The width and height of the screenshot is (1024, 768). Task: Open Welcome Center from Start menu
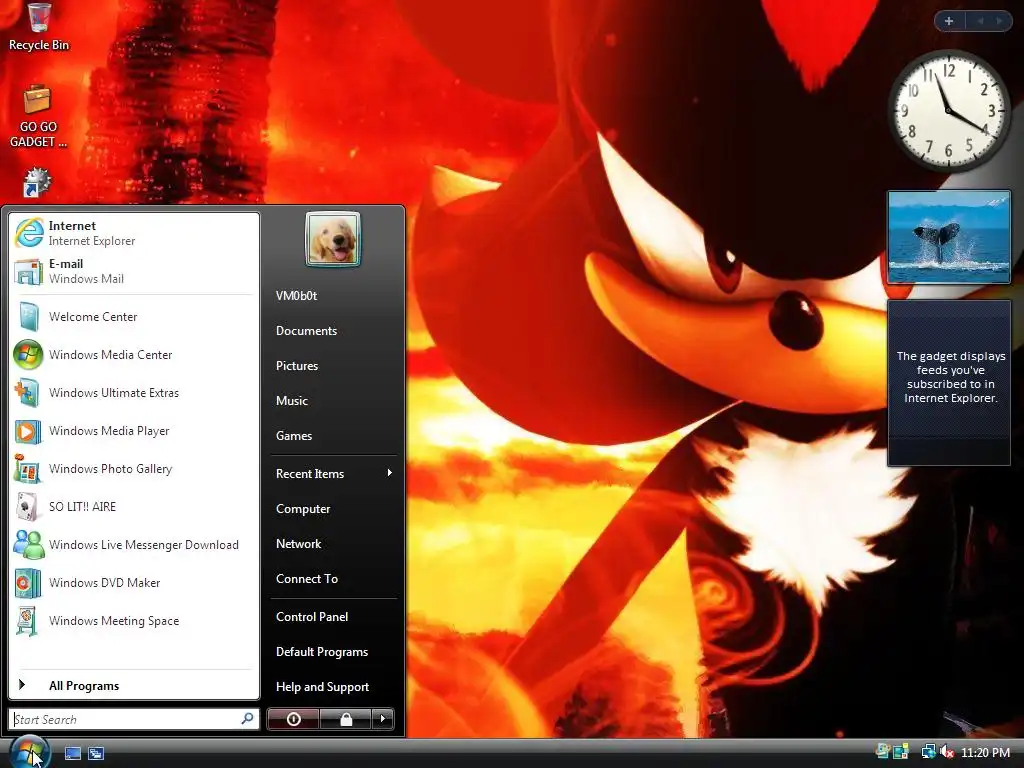[x=134, y=317]
